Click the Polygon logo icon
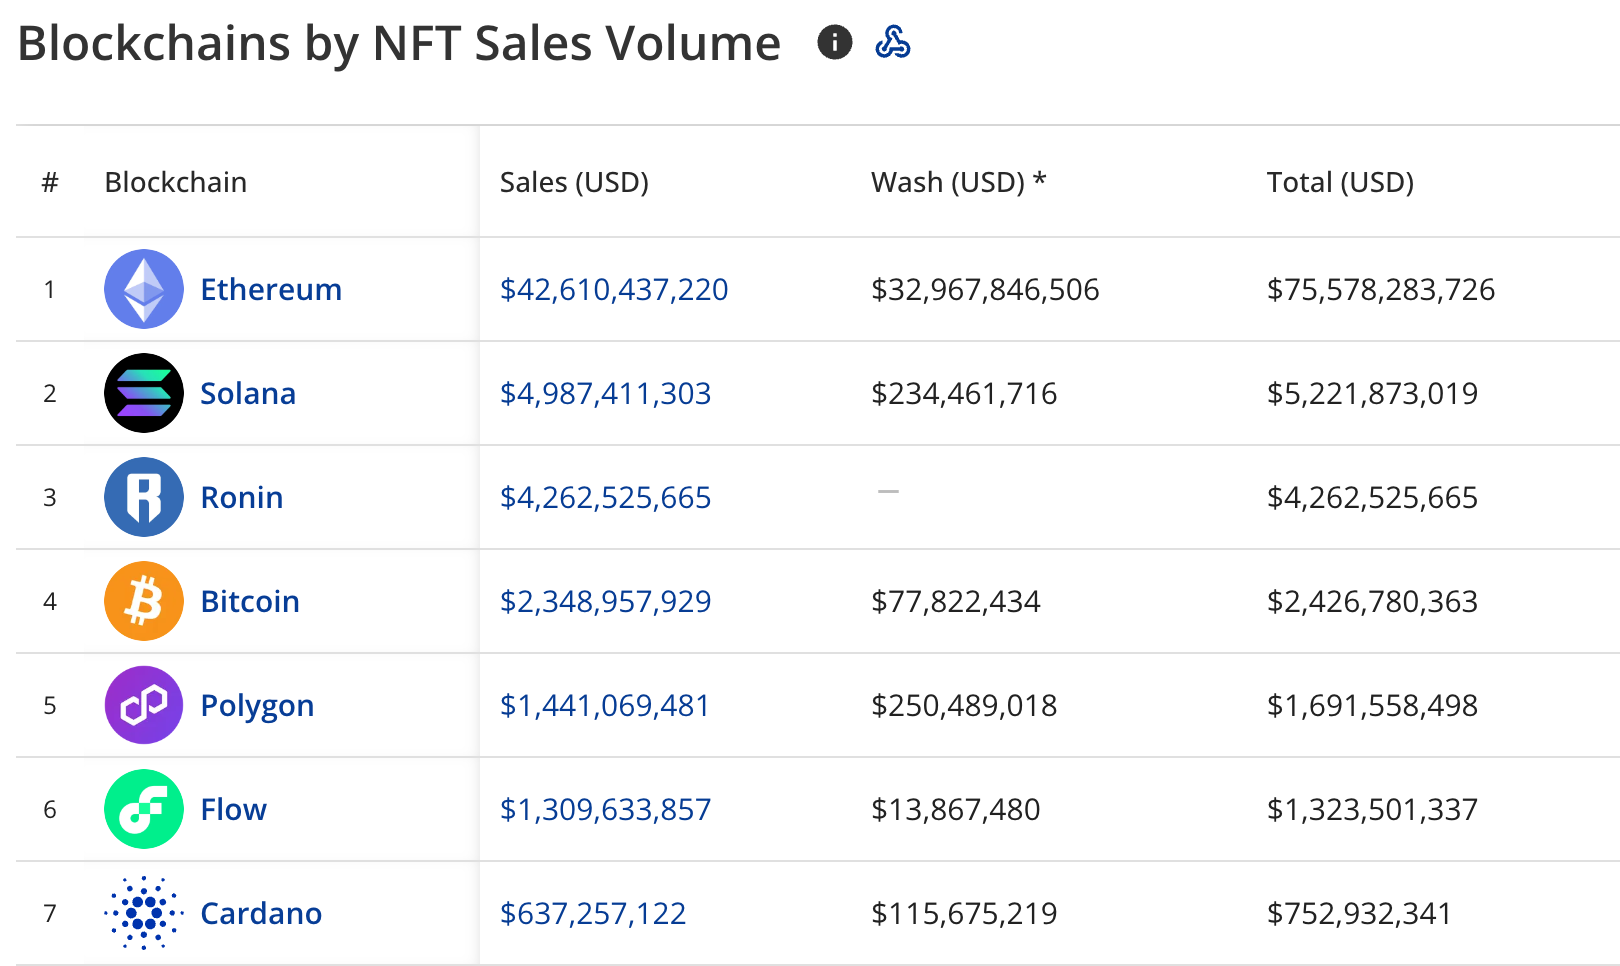 (144, 705)
